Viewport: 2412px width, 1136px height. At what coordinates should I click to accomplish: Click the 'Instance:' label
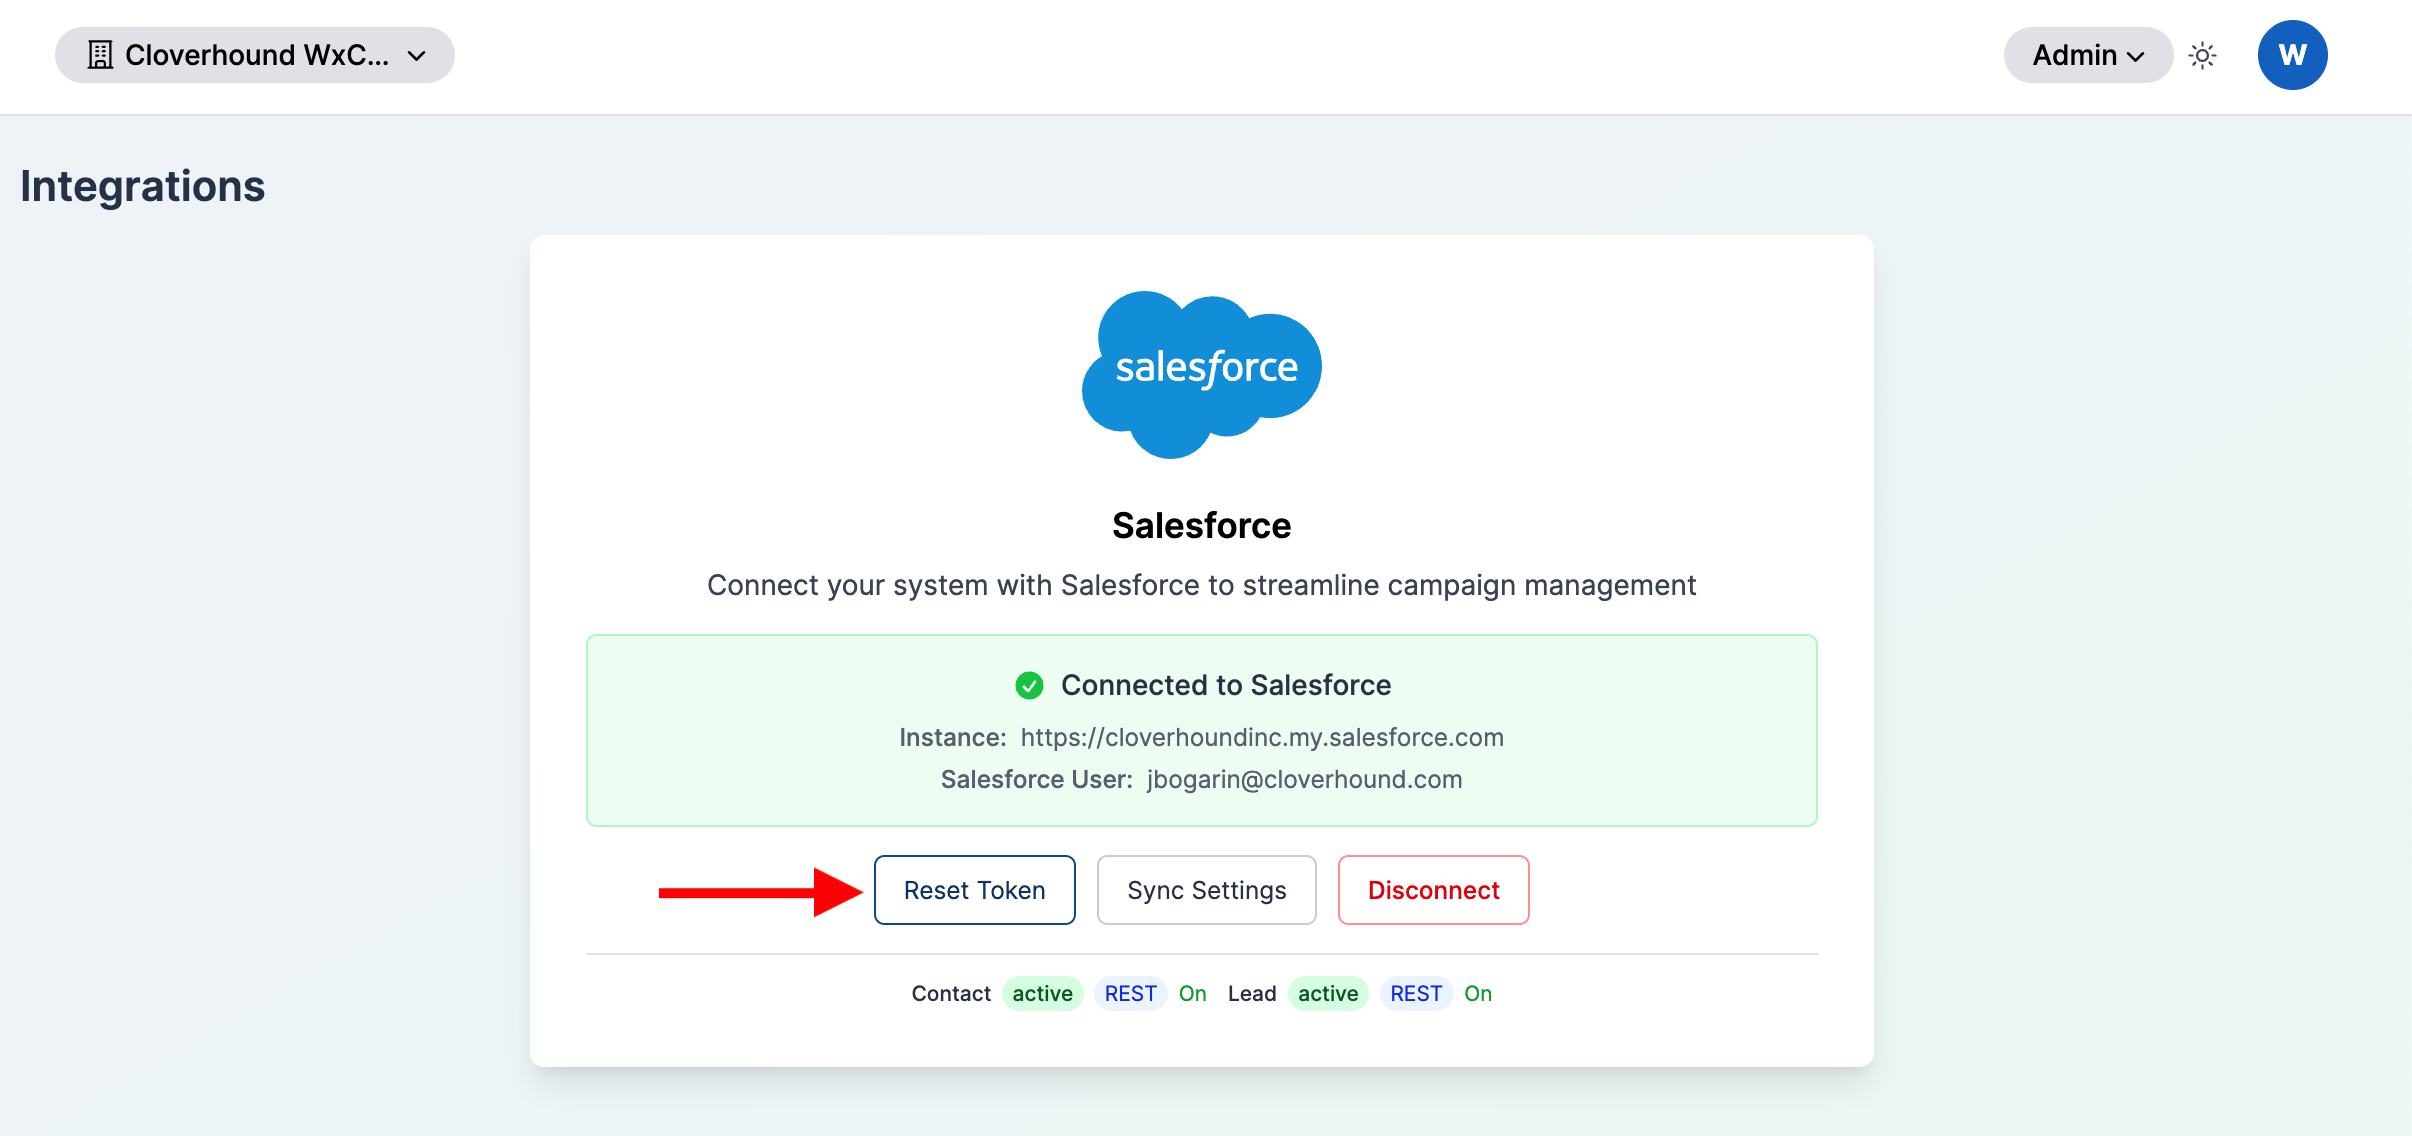pos(953,737)
